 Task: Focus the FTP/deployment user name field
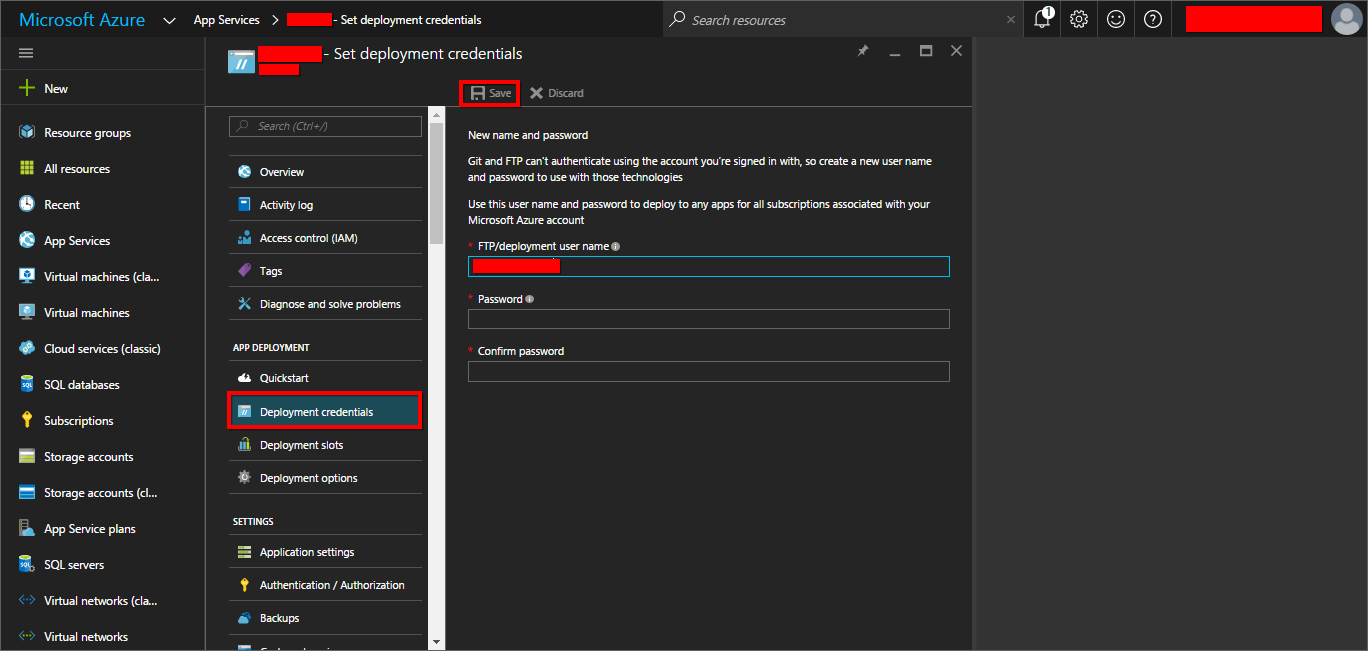click(708, 267)
